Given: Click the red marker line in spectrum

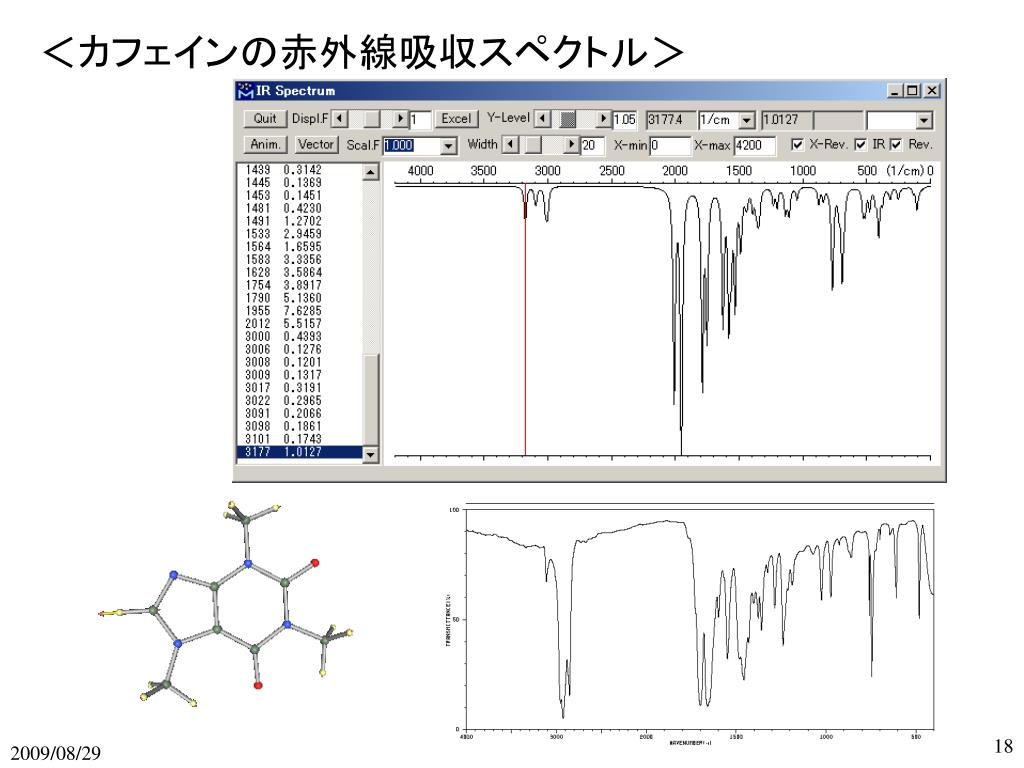Looking at the screenshot, I should [x=525, y=320].
